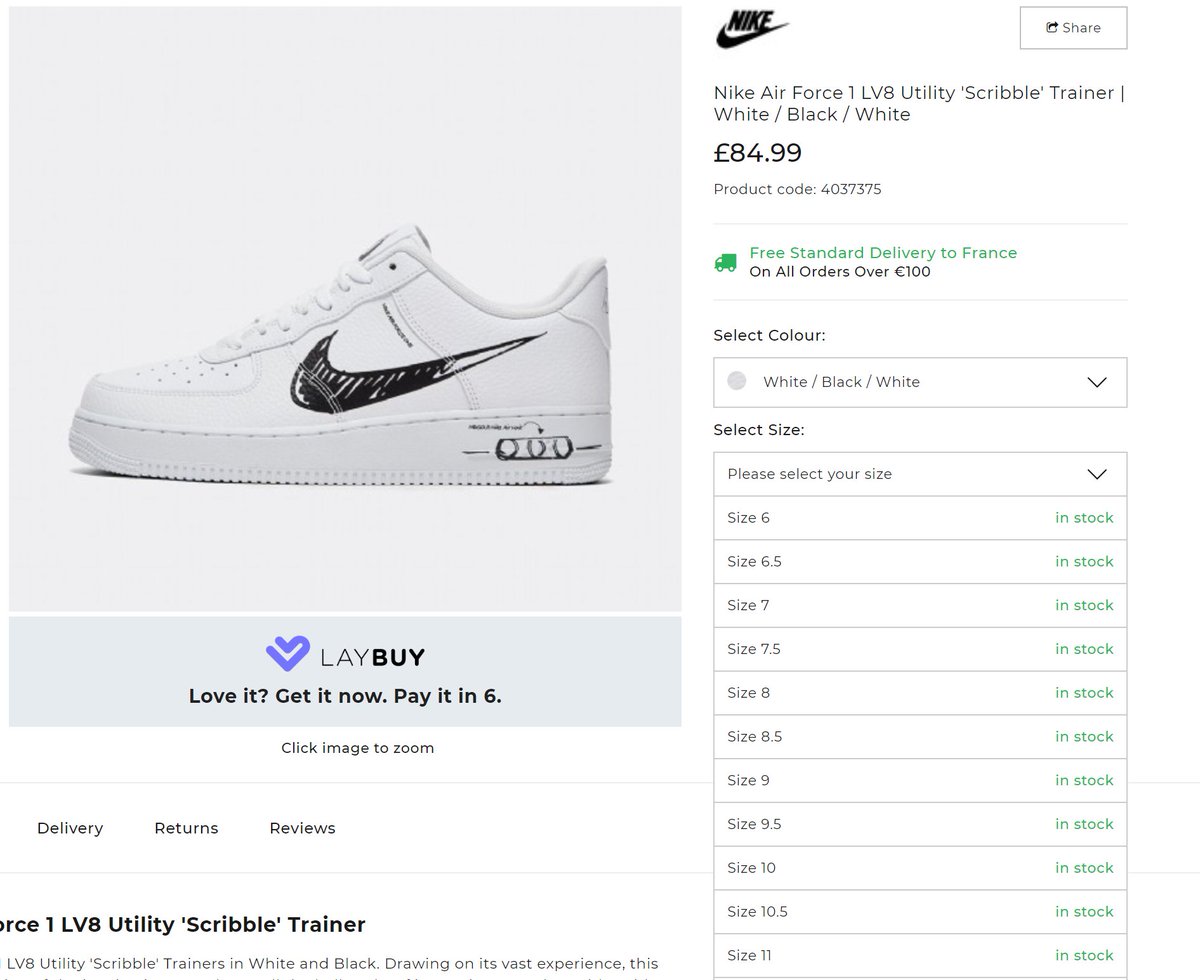Choose Size 7.5 from the list

pos(920,649)
